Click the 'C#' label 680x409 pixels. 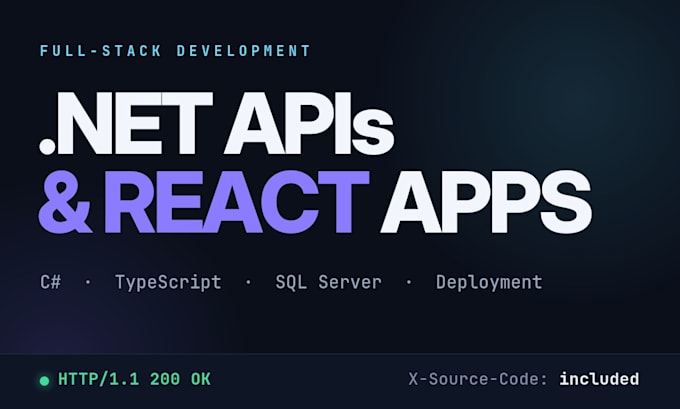click(51, 282)
